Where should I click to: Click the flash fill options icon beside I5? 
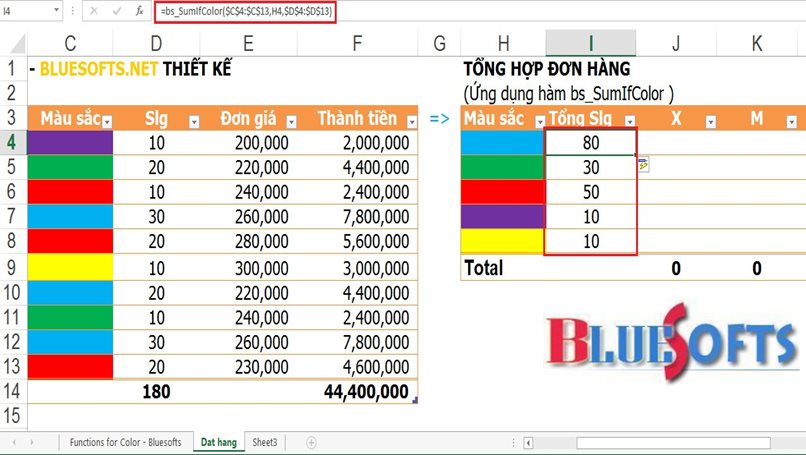pos(643,165)
